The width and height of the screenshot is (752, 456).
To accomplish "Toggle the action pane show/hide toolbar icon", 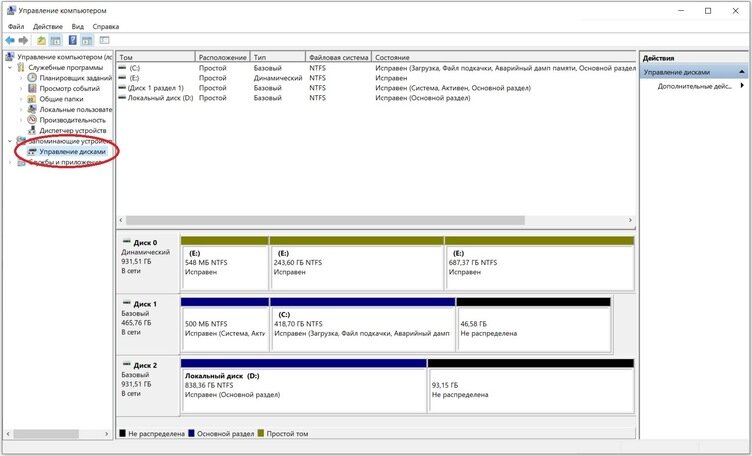I will click(87, 41).
